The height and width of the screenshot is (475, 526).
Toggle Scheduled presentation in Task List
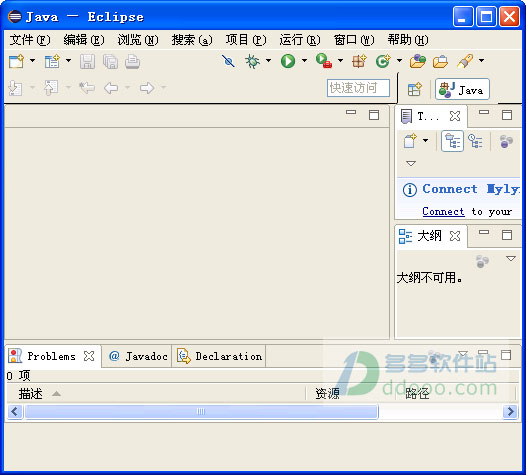(x=475, y=141)
